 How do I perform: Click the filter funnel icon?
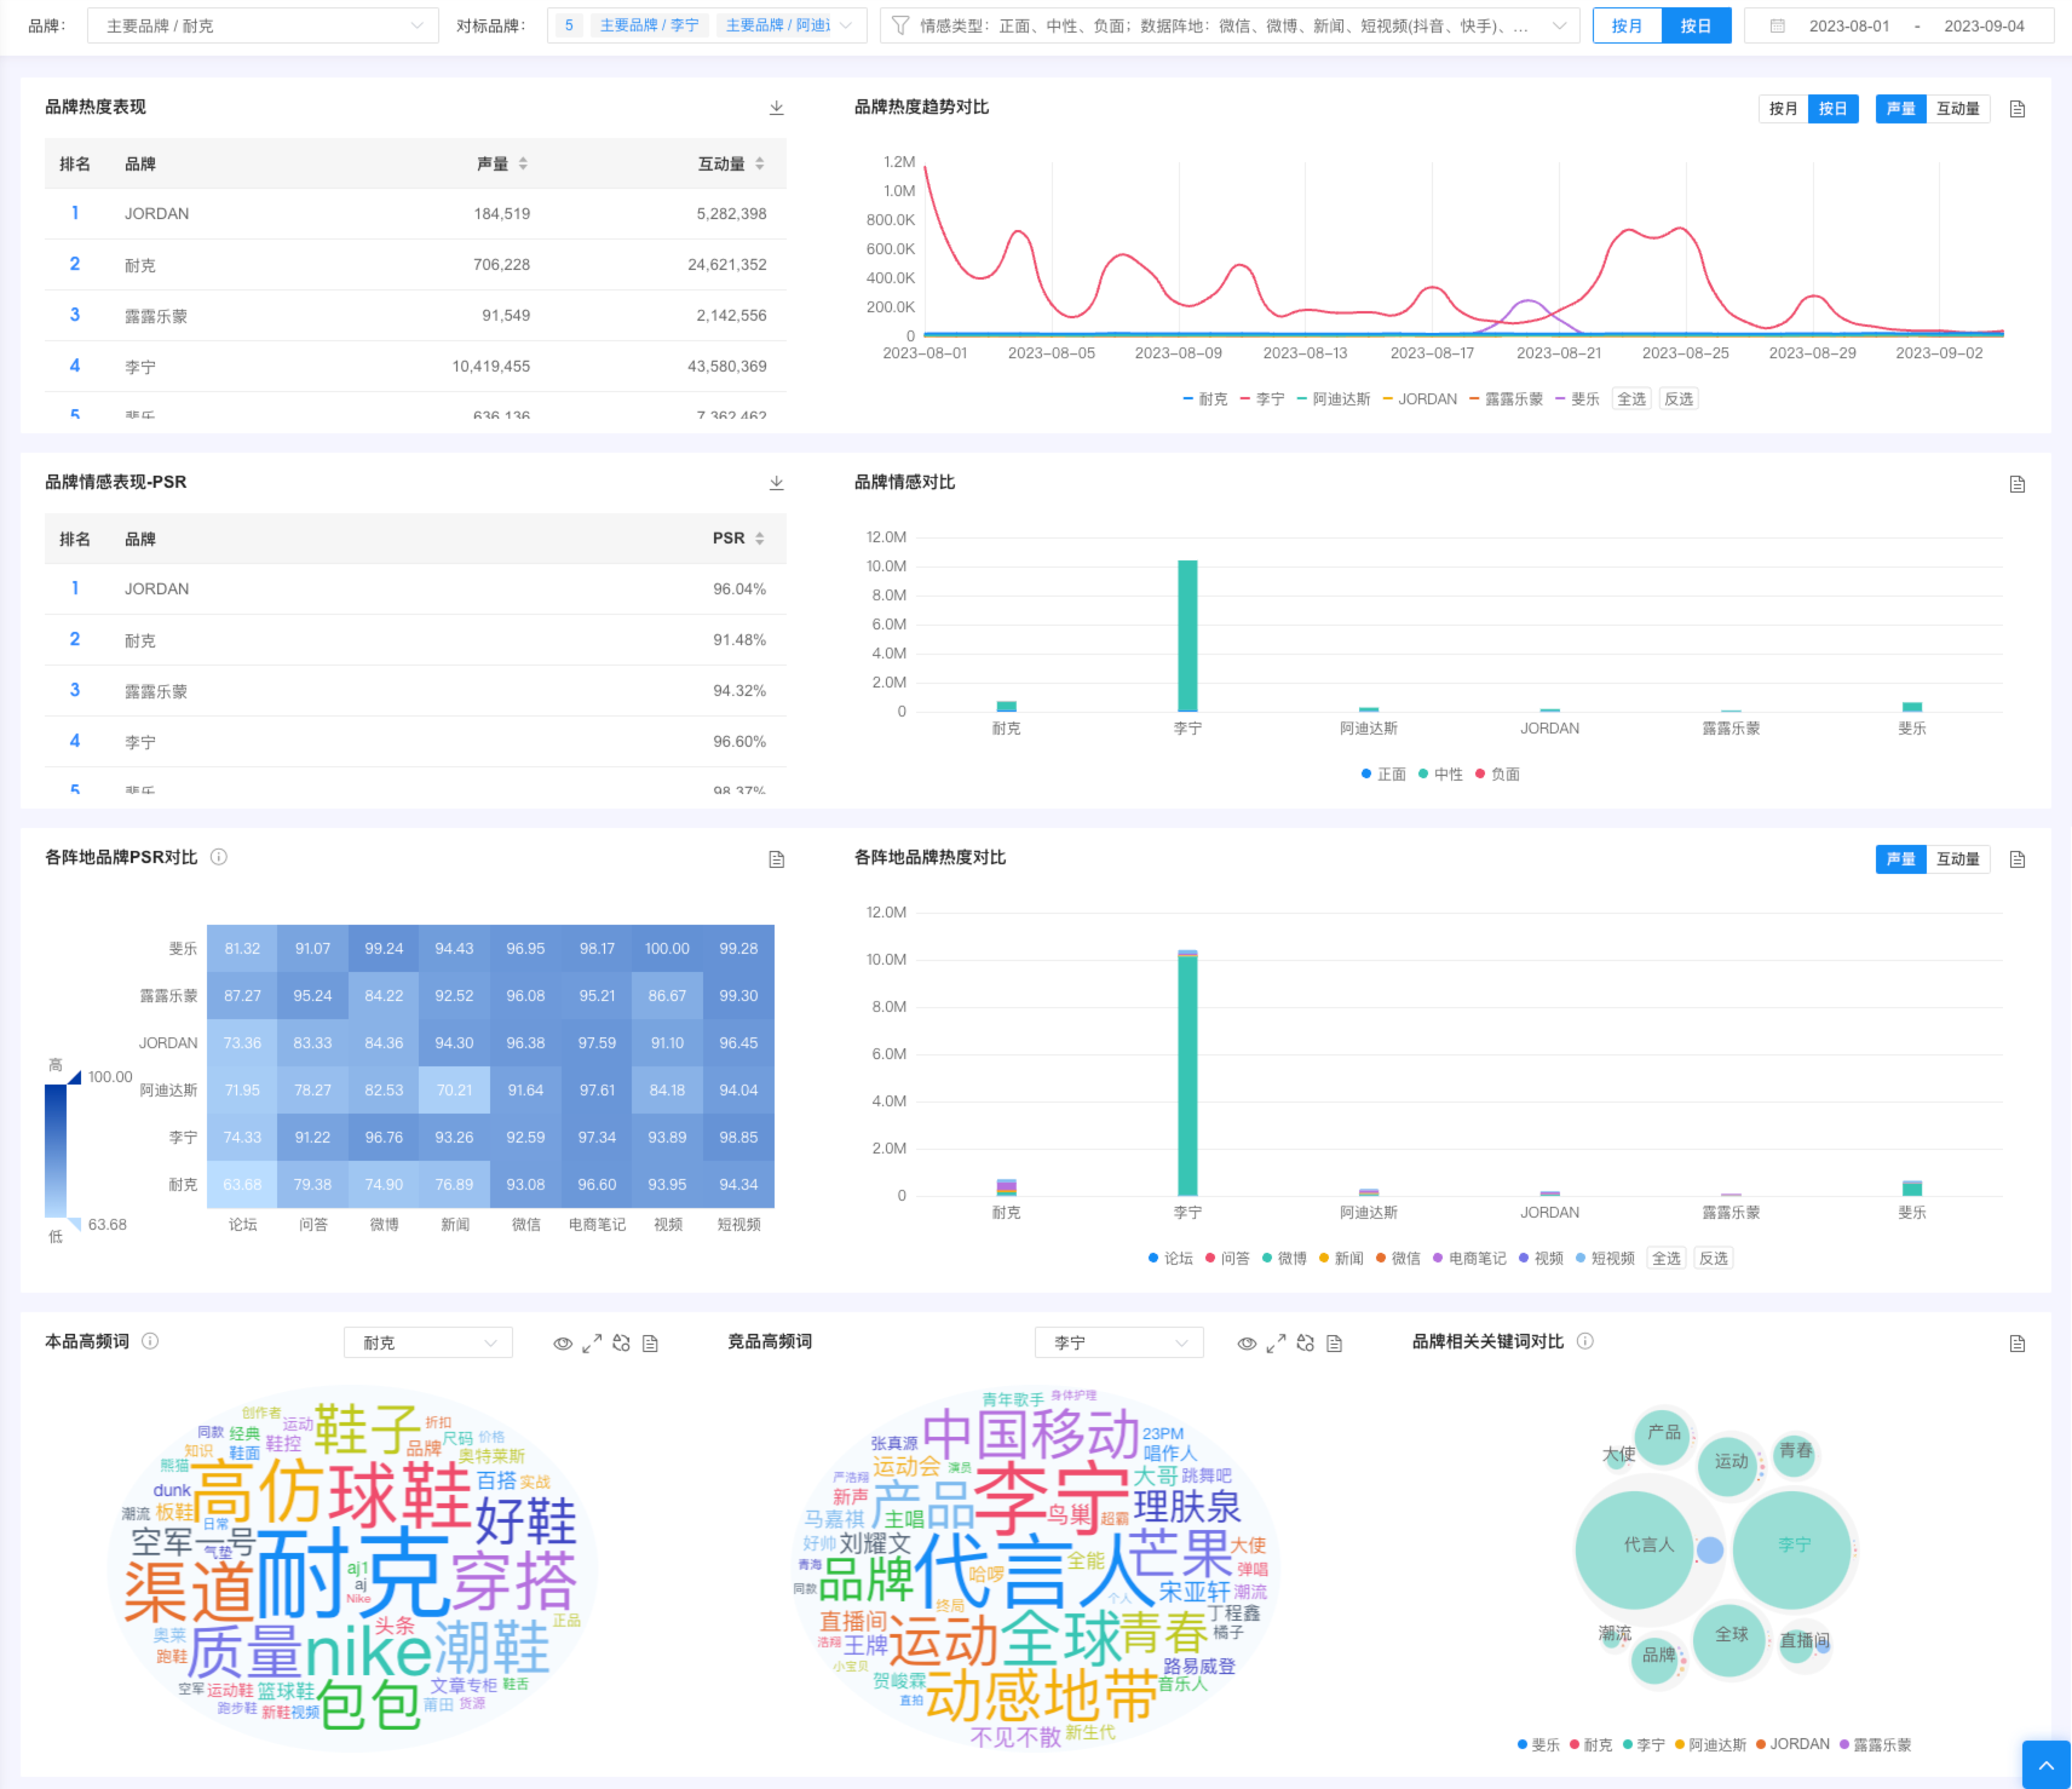click(900, 25)
